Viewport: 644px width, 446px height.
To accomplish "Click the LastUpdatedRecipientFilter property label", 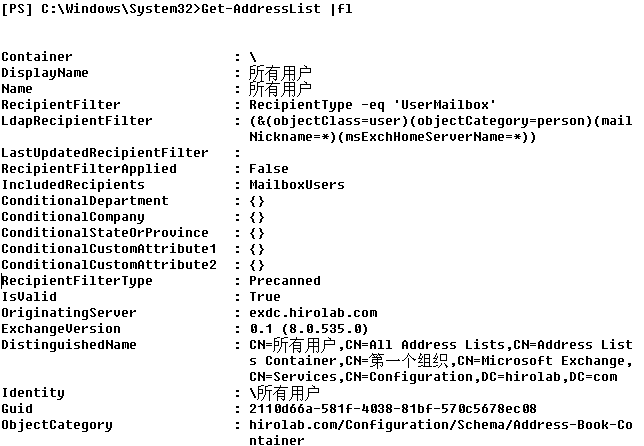I will 105,153.
